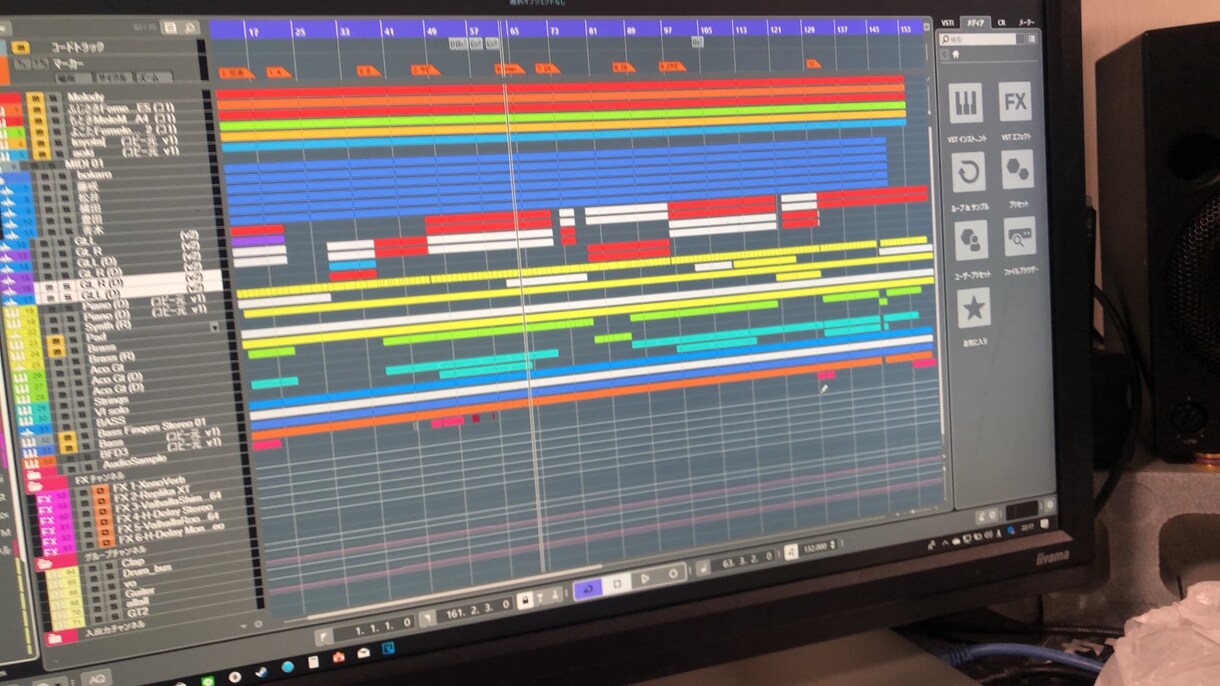The image size is (1220, 686).
Task: Unmute the aoki track
Action: point(42,154)
